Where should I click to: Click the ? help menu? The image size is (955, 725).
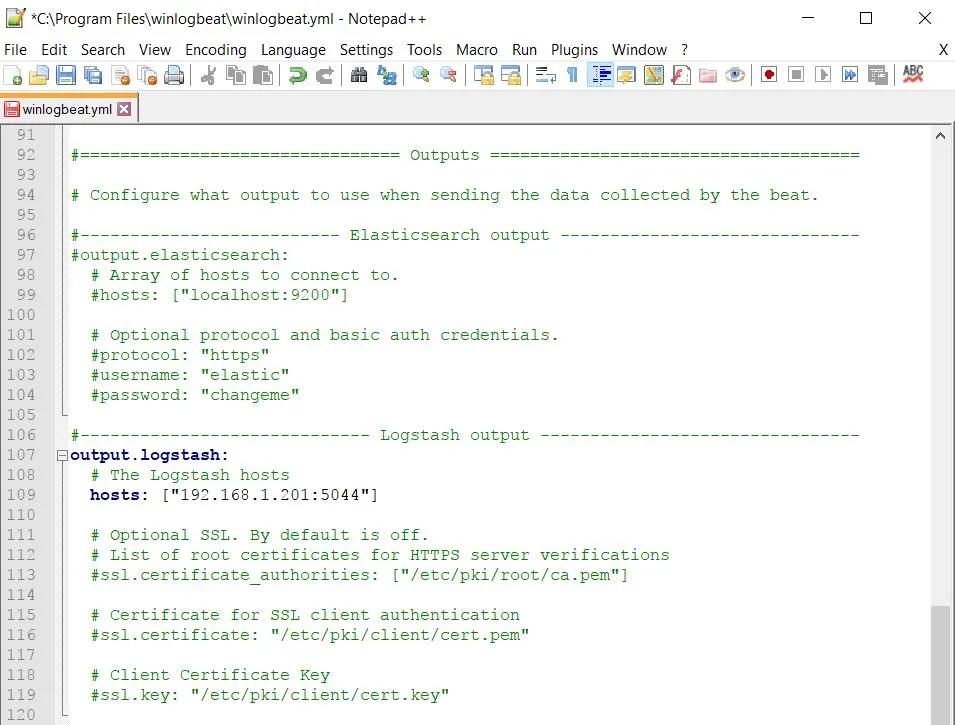click(684, 49)
